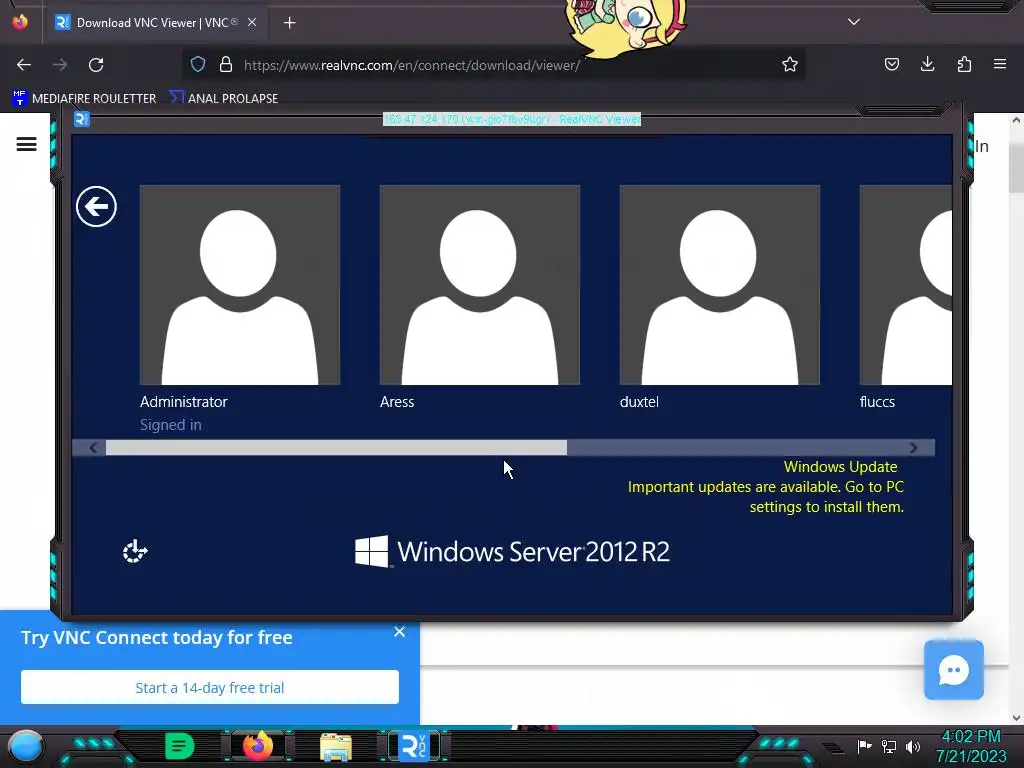The width and height of the screenshot is (1024, 768).
Task: Open the Firefox downloads panel
Action: (x=927, y=64)
